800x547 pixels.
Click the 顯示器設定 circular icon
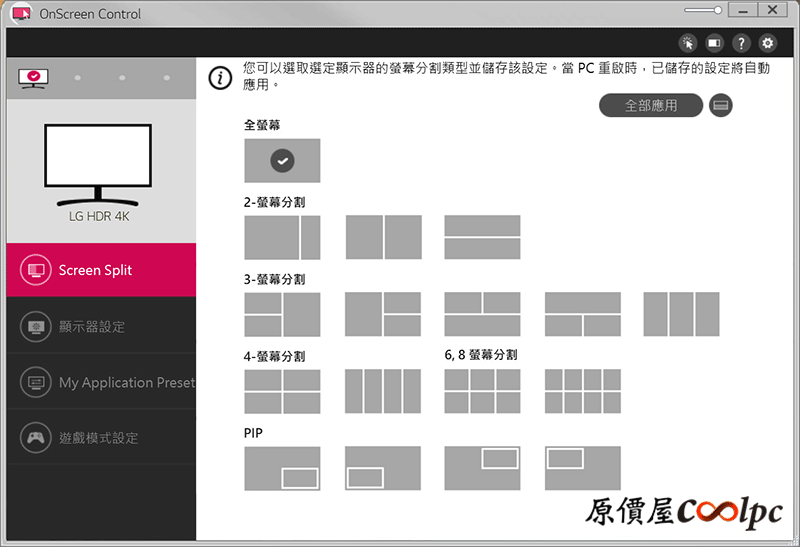tap(36, 326)
